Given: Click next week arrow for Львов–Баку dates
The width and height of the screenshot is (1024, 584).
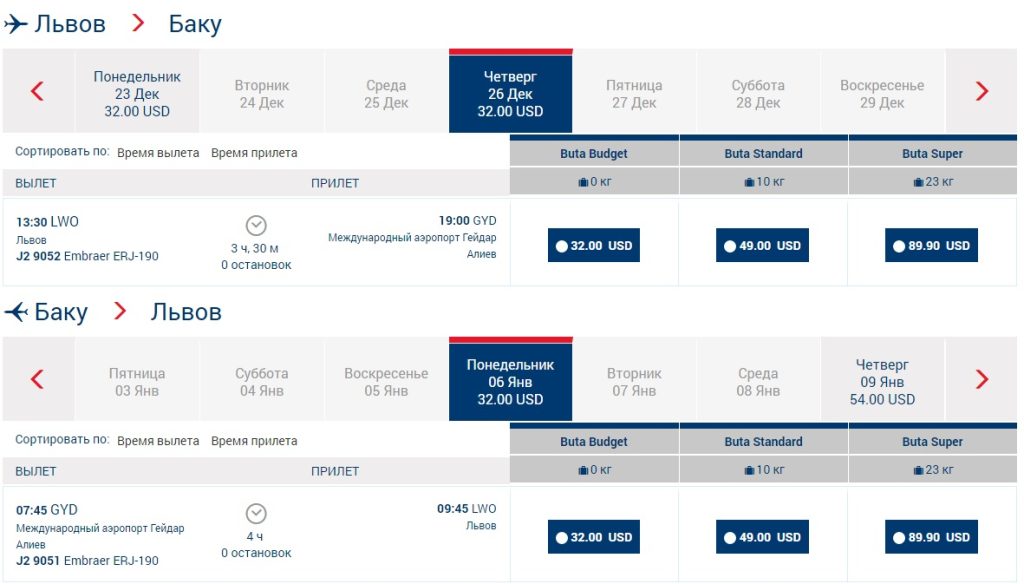Looking at the screenshot, I should pyautogui.click(x=981, y=91).
